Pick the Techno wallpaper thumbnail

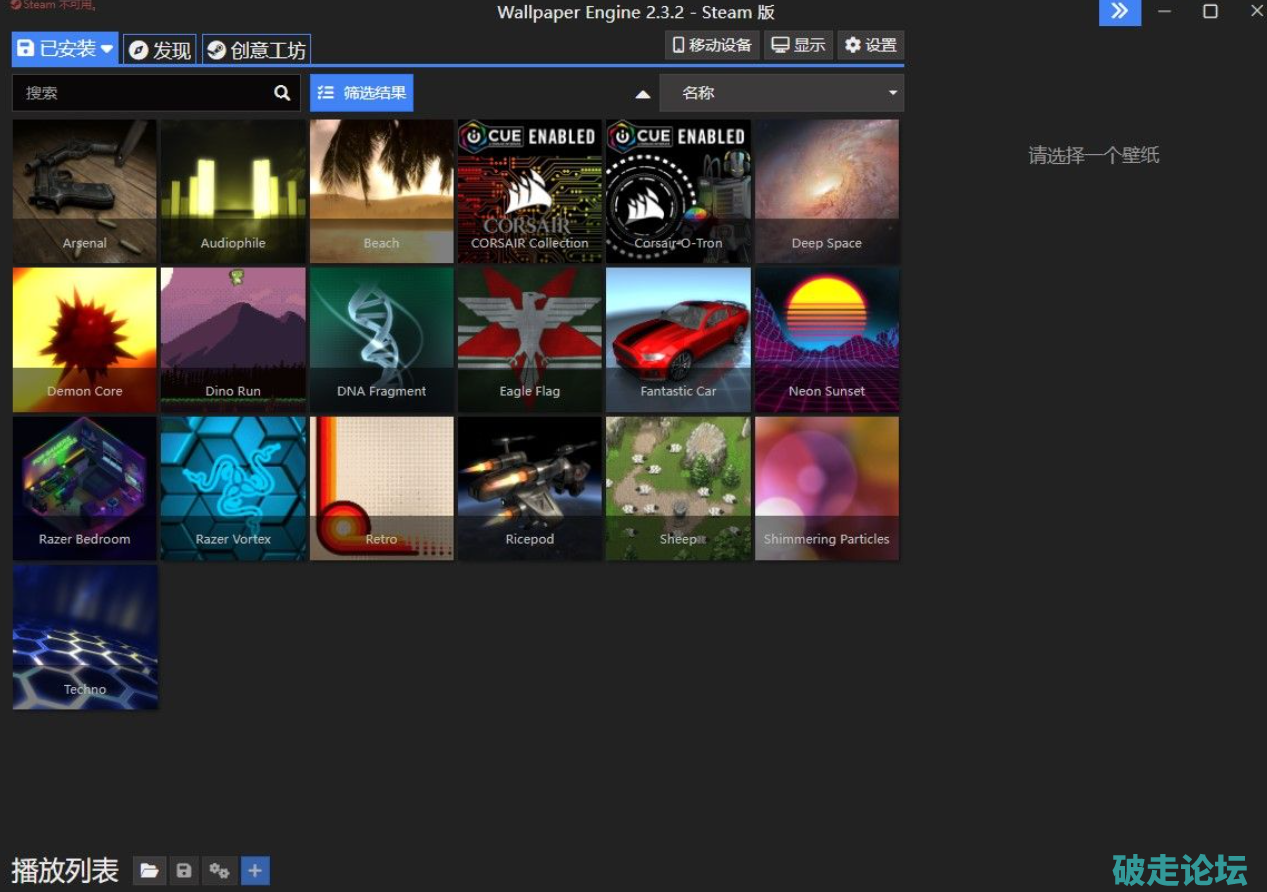pyautogui.click(x=85, y=637)
